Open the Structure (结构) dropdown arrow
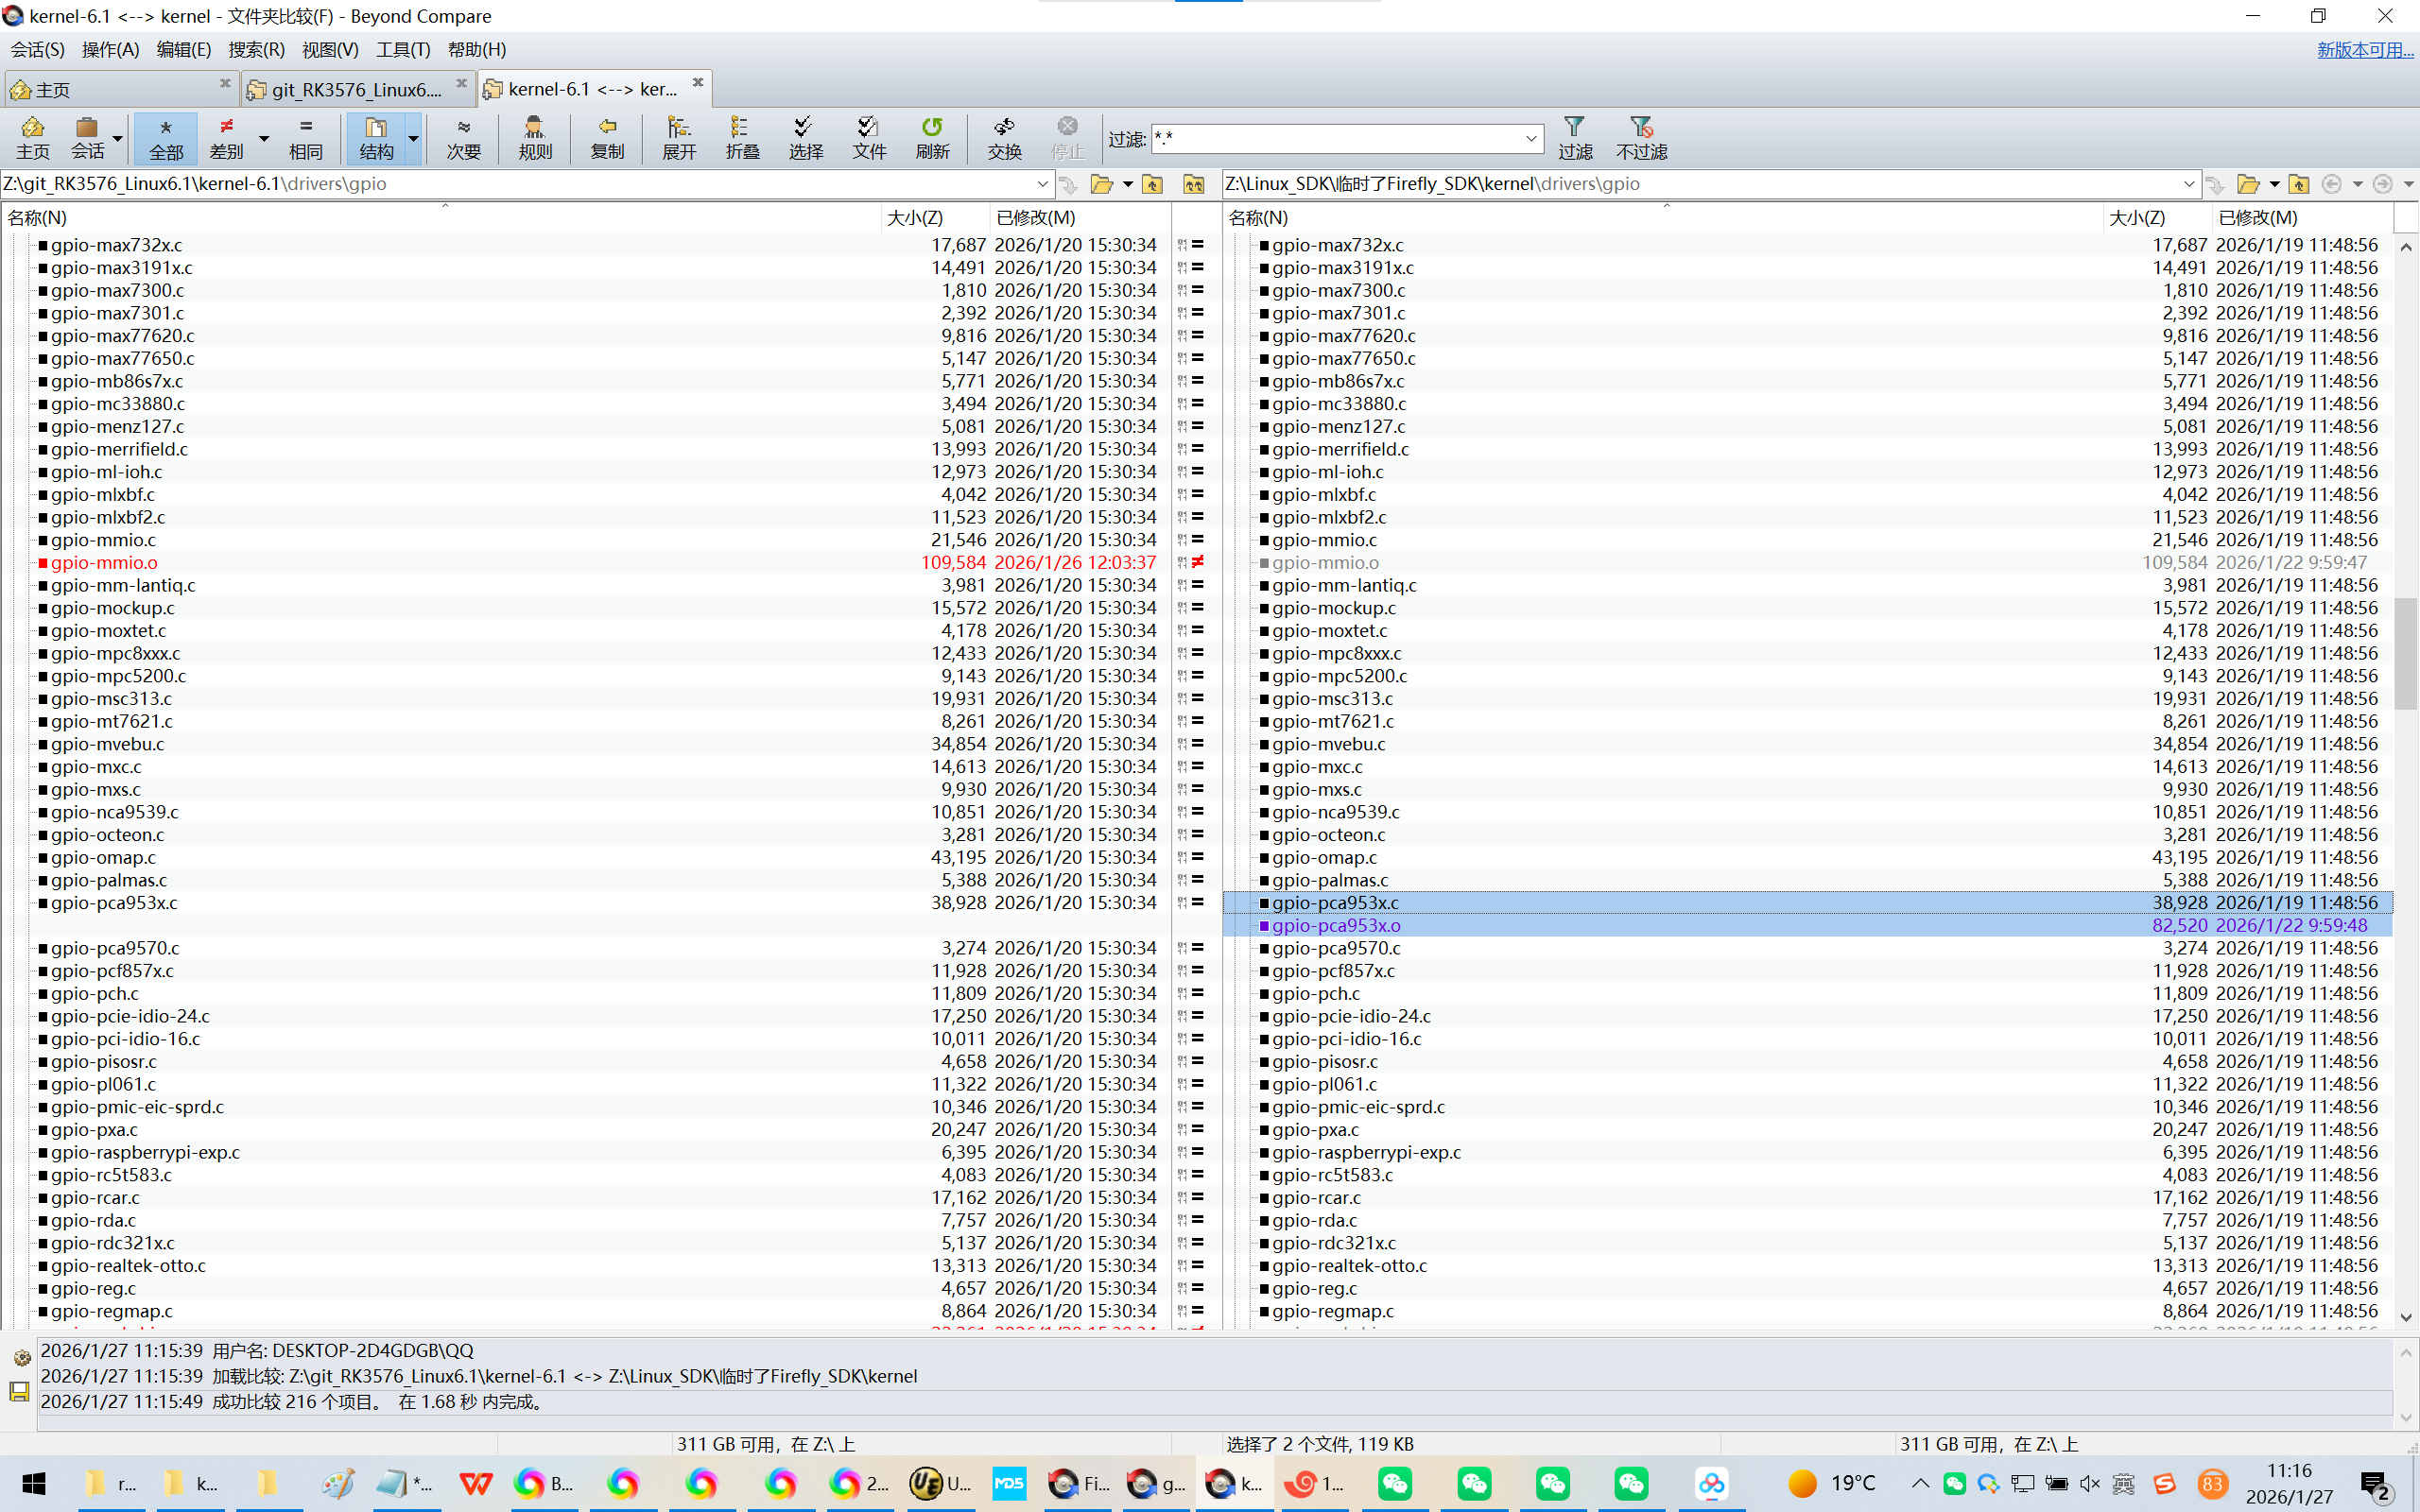Screen dimensions: 2420x1512 413,138
